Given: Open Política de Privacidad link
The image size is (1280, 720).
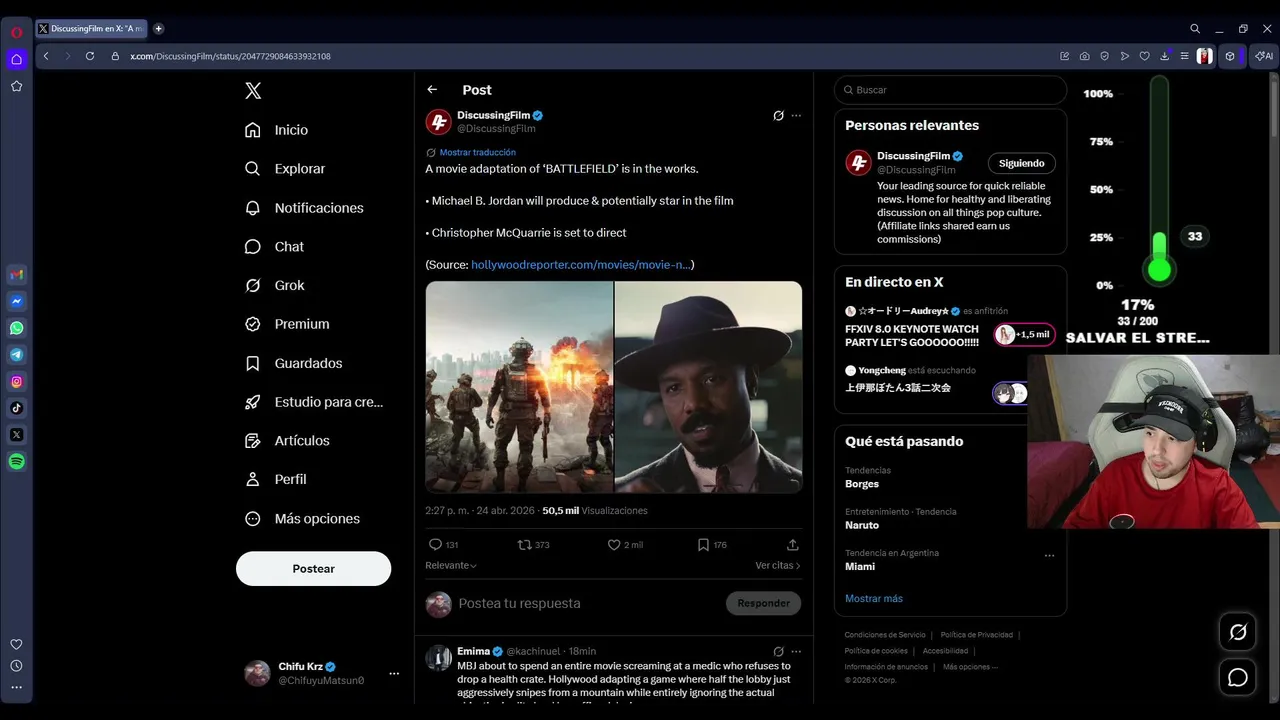Looking at the screenshot, I should click(x=977, y=635).
